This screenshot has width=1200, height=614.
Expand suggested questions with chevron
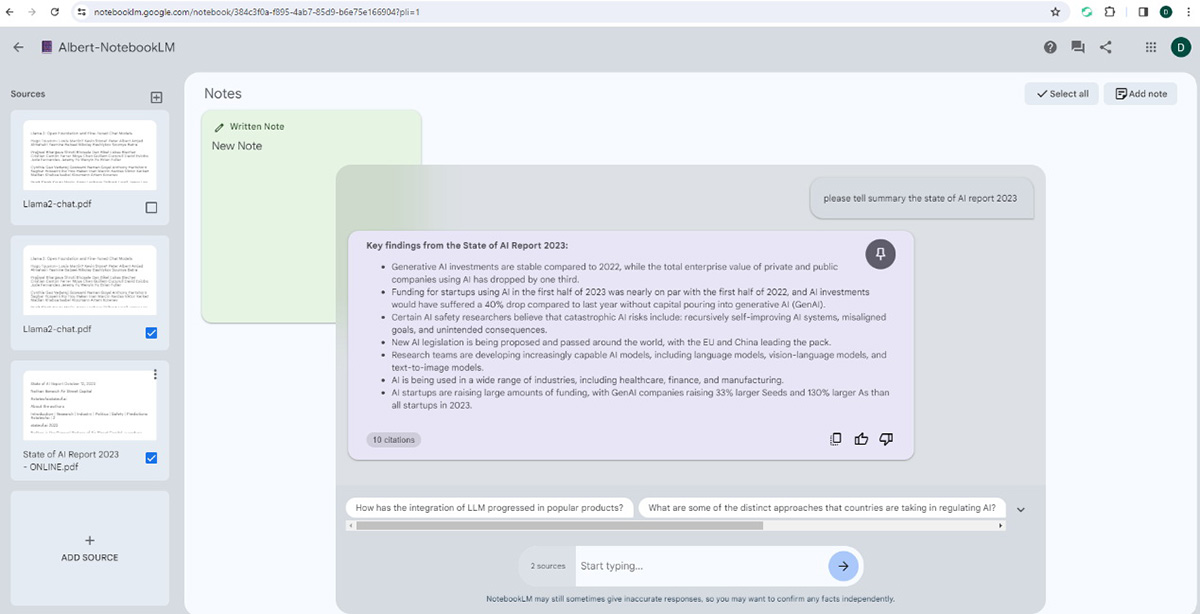click(1021, 509)
